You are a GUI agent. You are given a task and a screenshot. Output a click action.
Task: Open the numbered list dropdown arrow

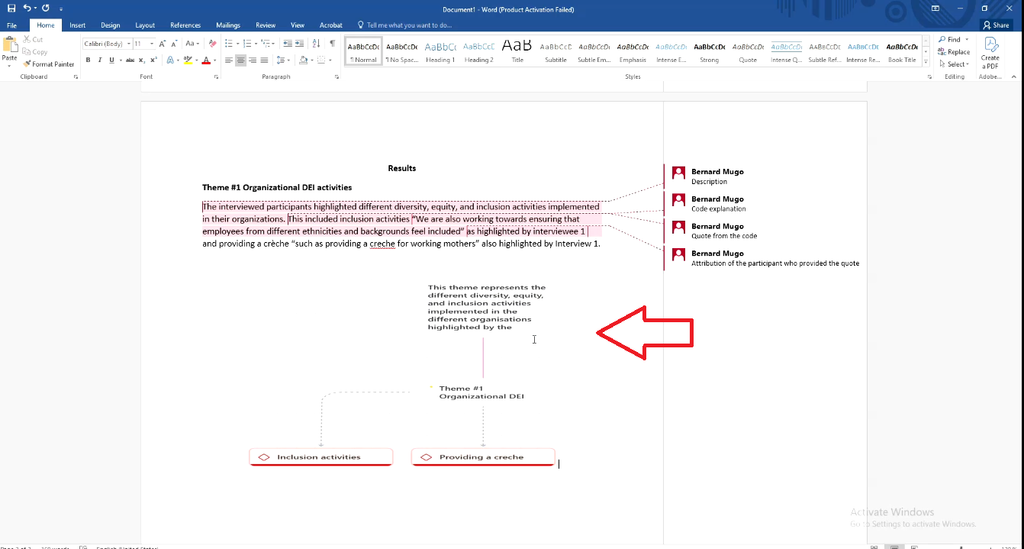point(255,44)
